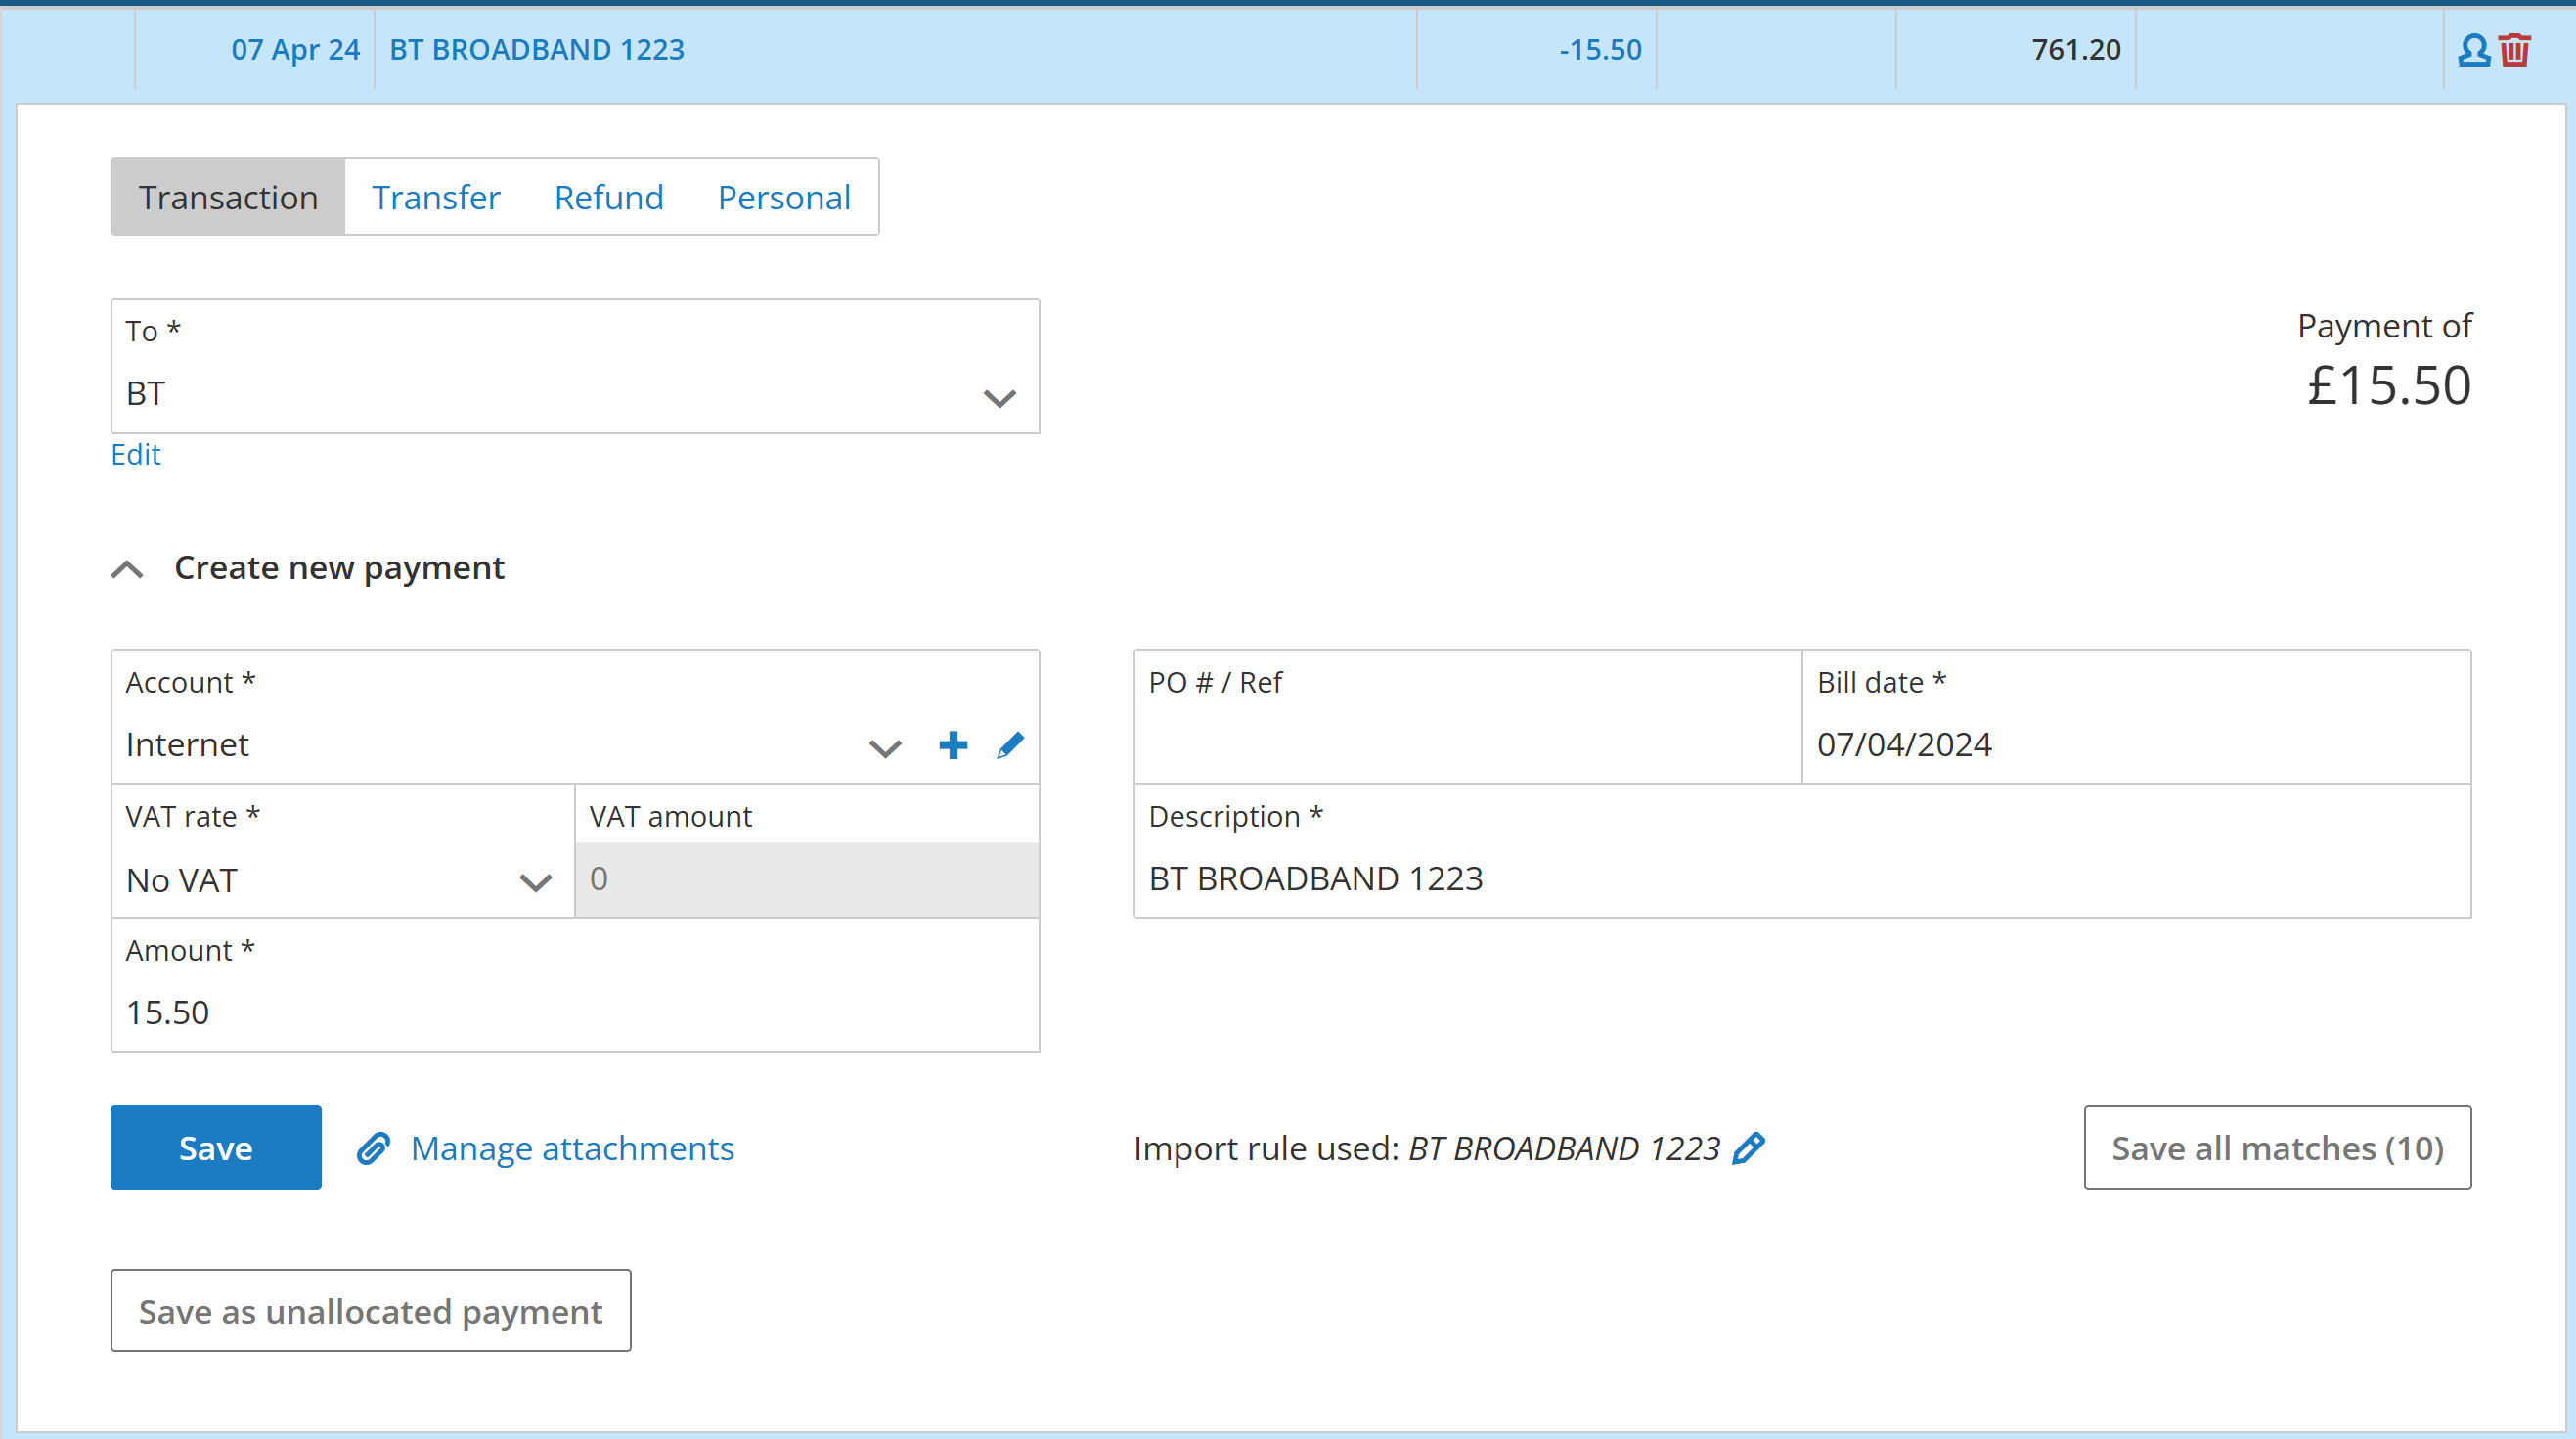Select the Personal tab

click(784, 197)
